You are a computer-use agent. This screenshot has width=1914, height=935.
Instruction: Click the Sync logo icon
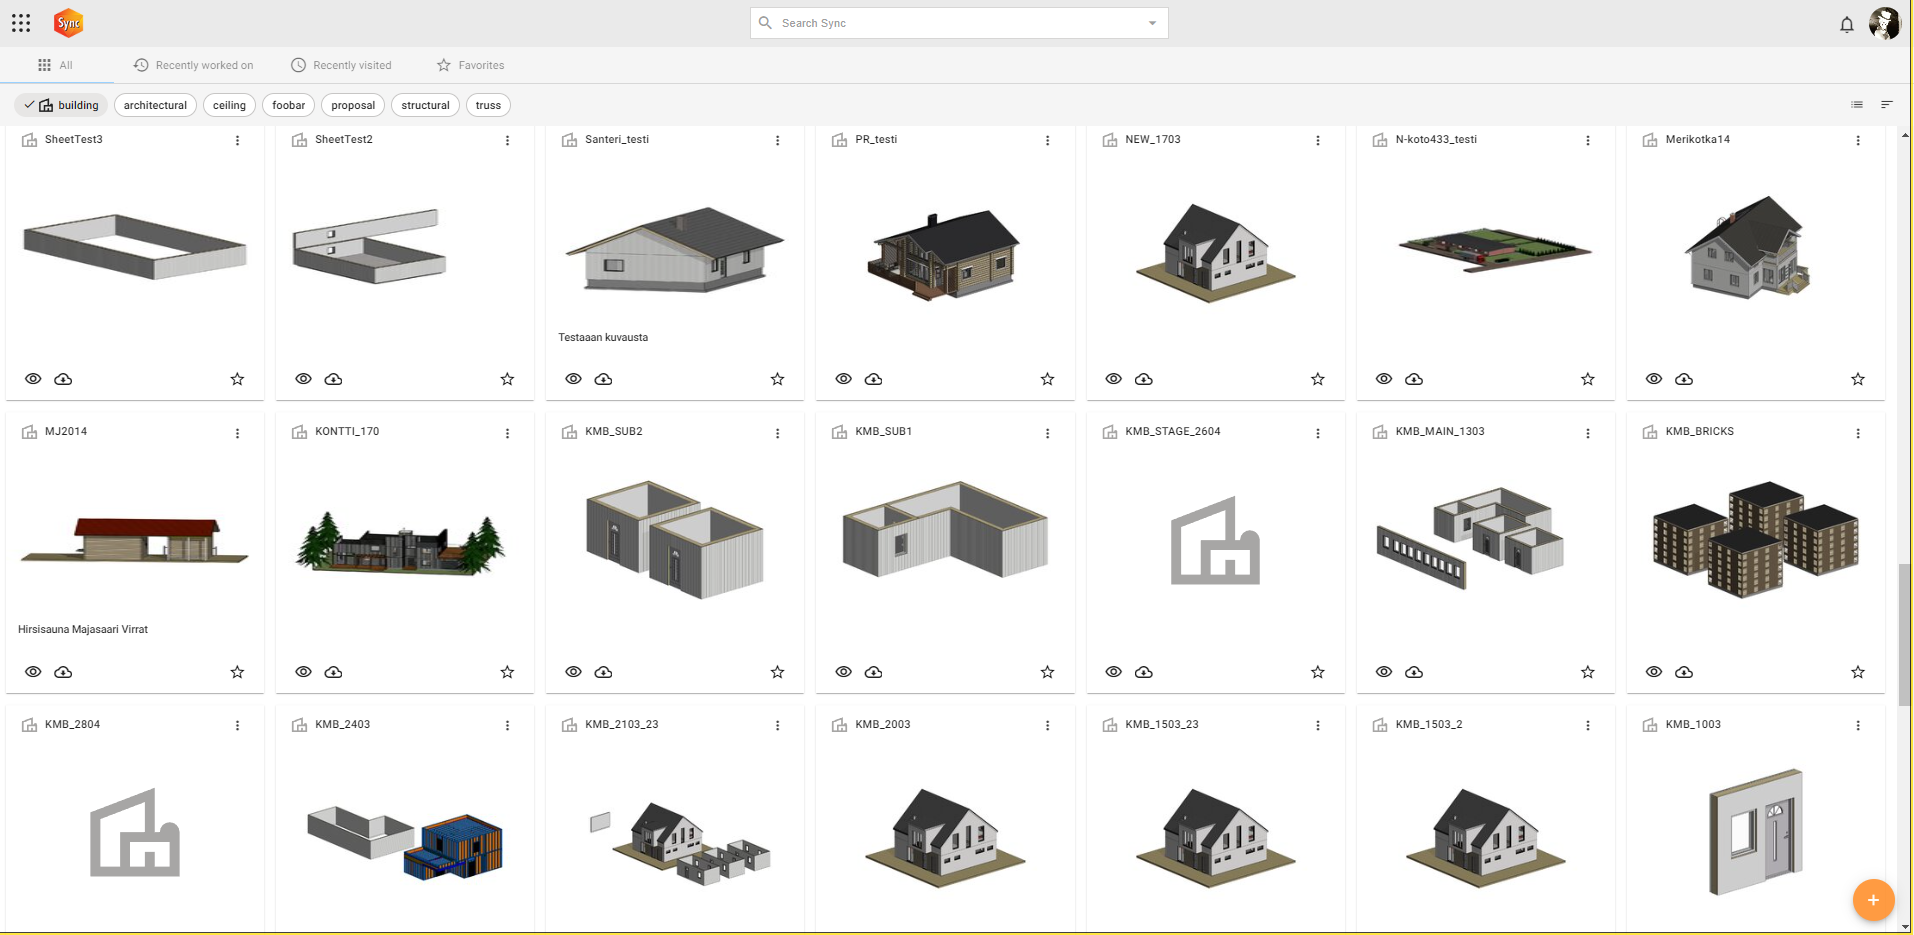[68, 23]
